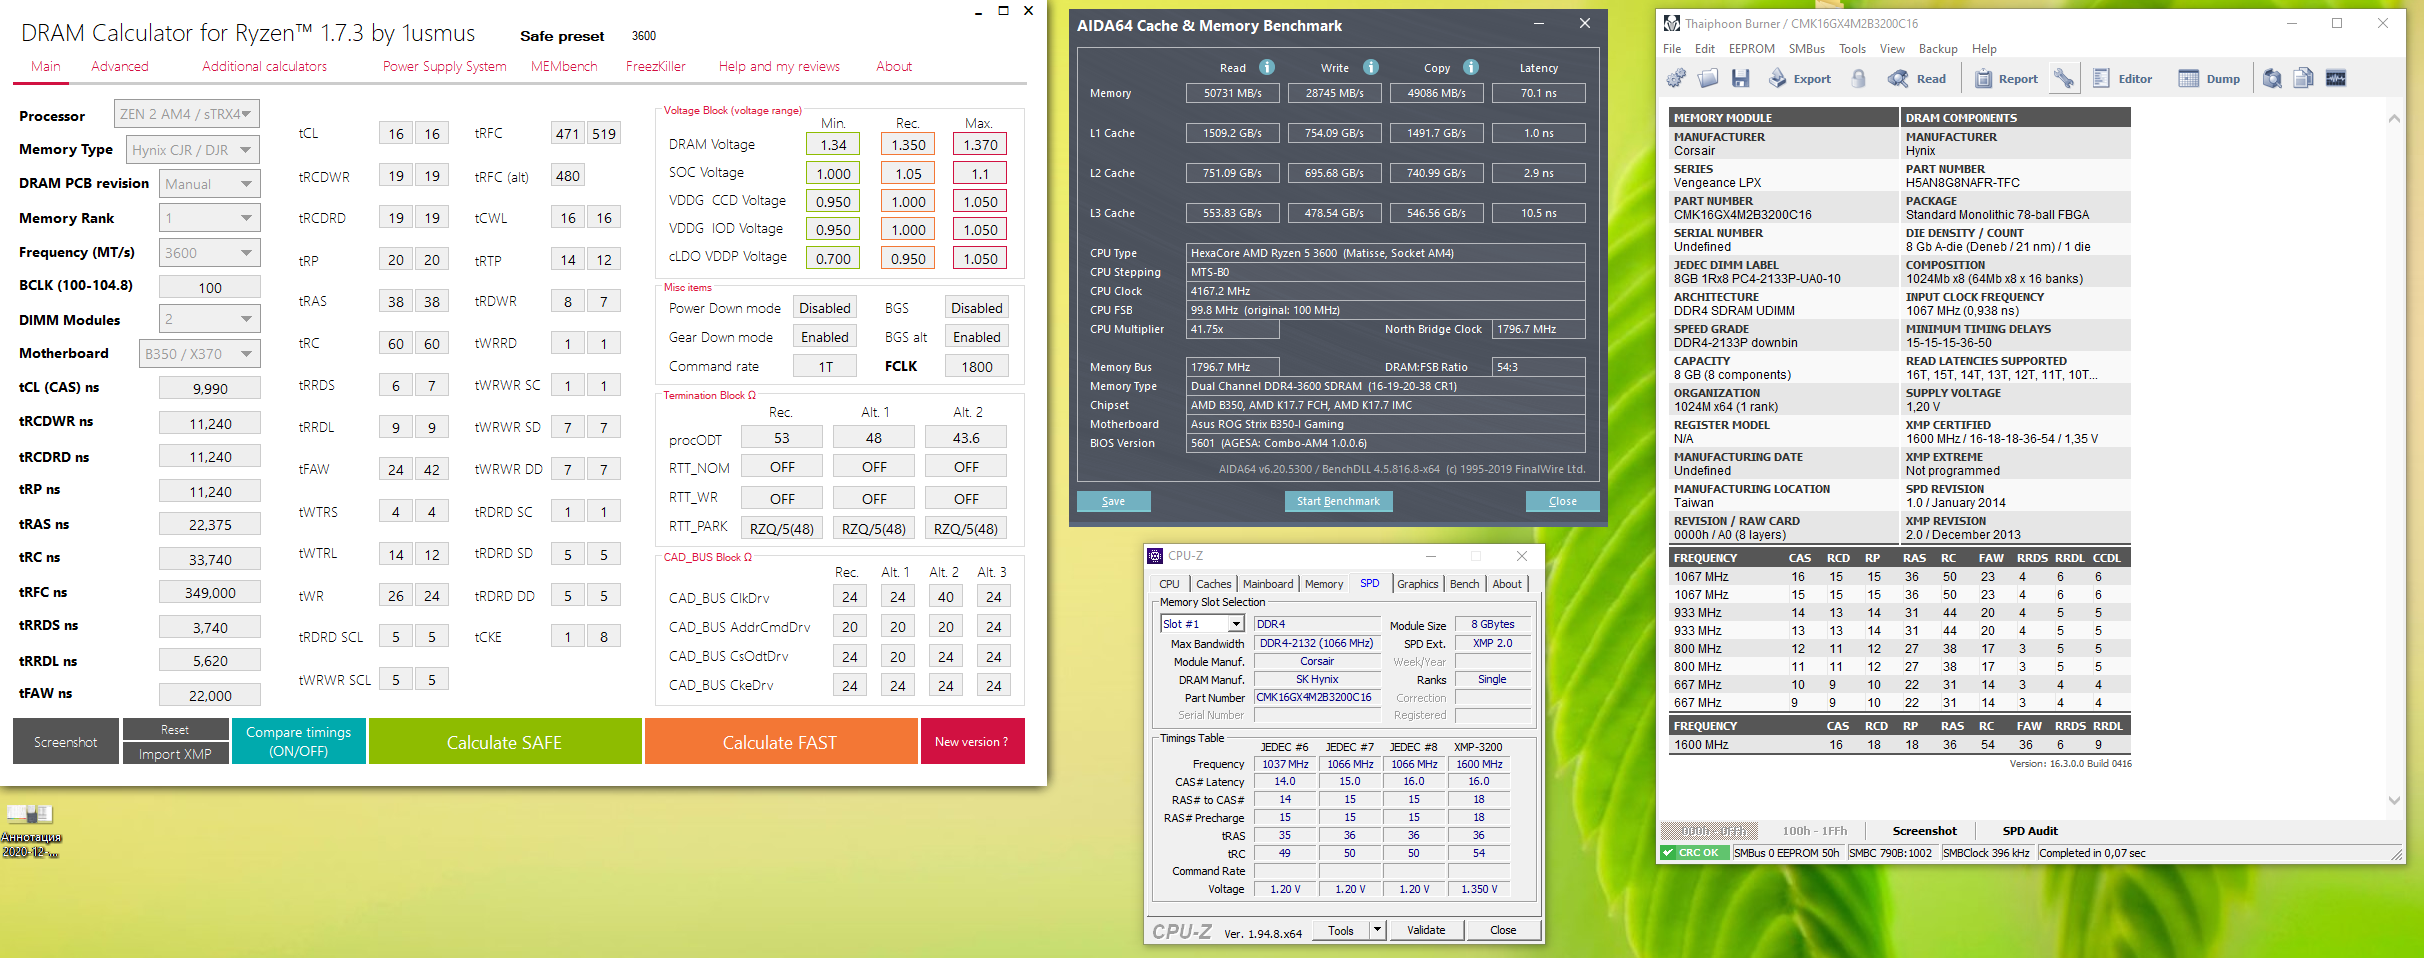This screenshot has width=2424, height=958.
Task: Click the Thaiphoon Burner title bar logo
Action: pyautogui.click(x=1672, y=23)
